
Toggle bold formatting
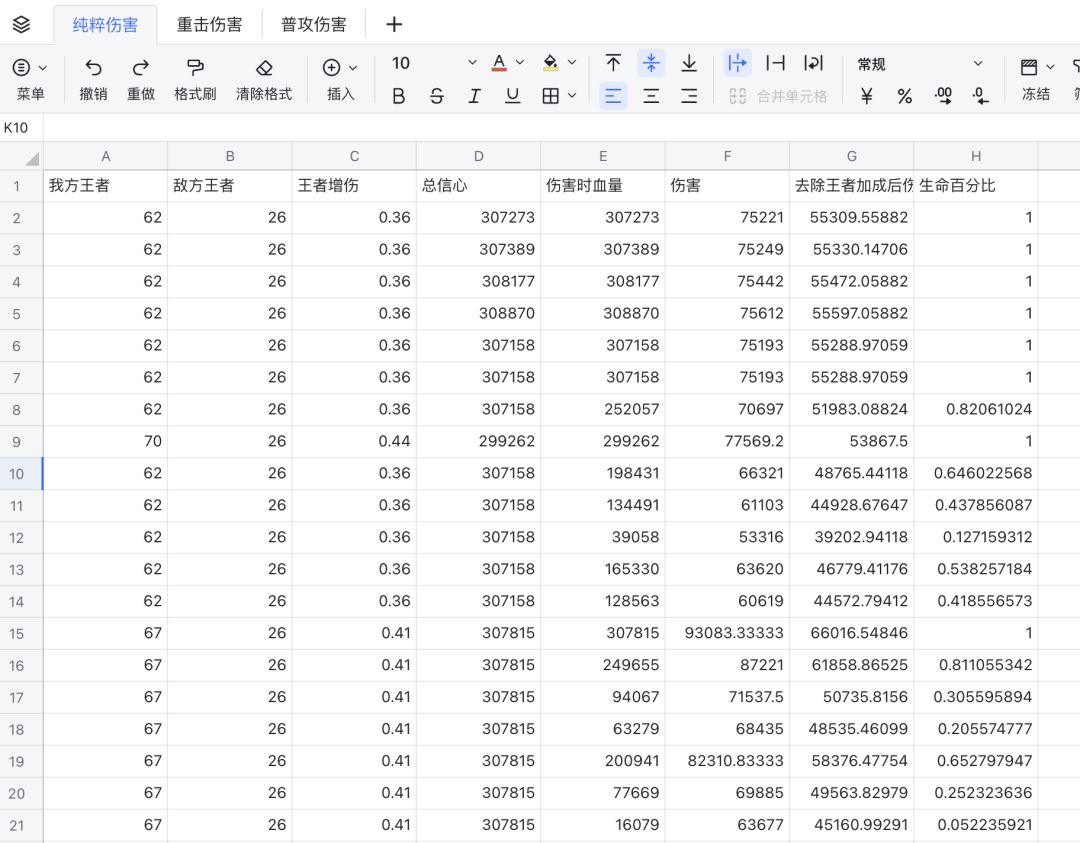tap(399, 96)
